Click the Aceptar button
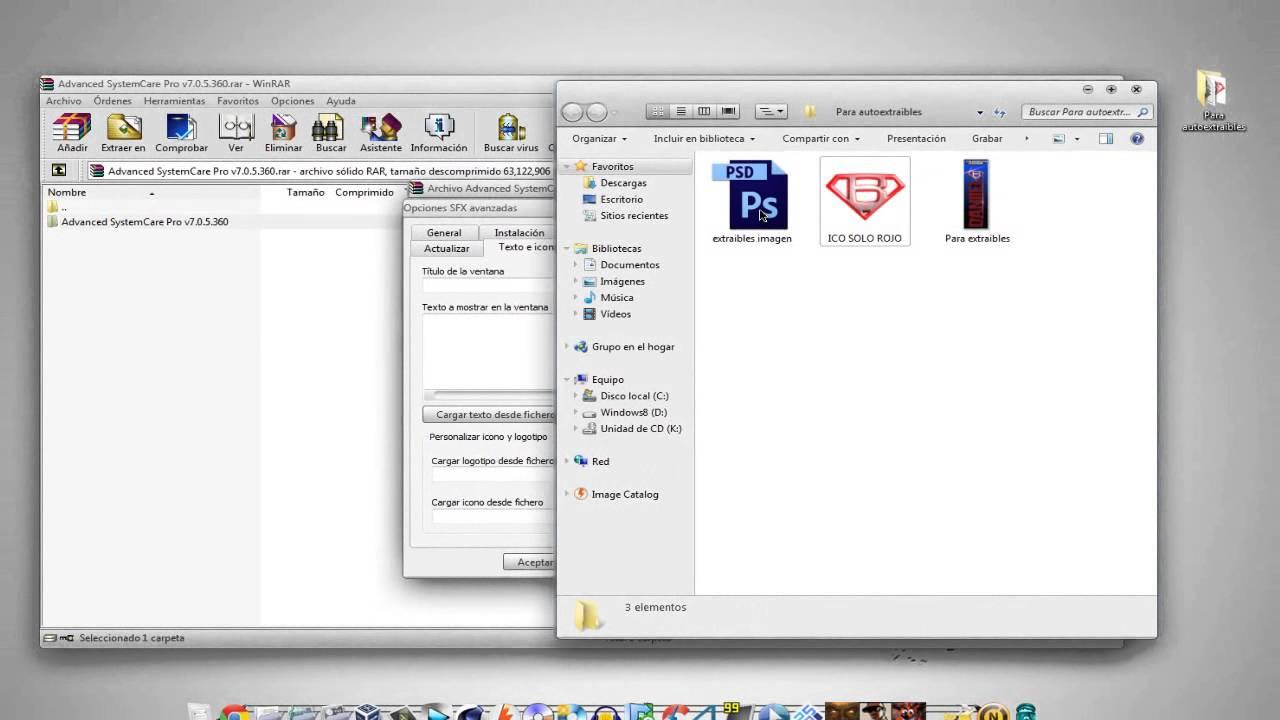 coord(529,563)
